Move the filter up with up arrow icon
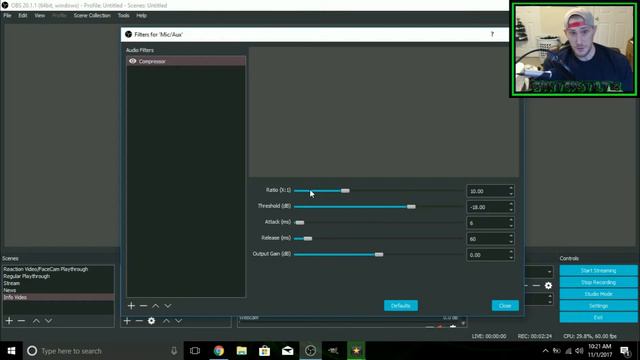The height and width of the screenshot is (360, 640). (x=156, y=306)
